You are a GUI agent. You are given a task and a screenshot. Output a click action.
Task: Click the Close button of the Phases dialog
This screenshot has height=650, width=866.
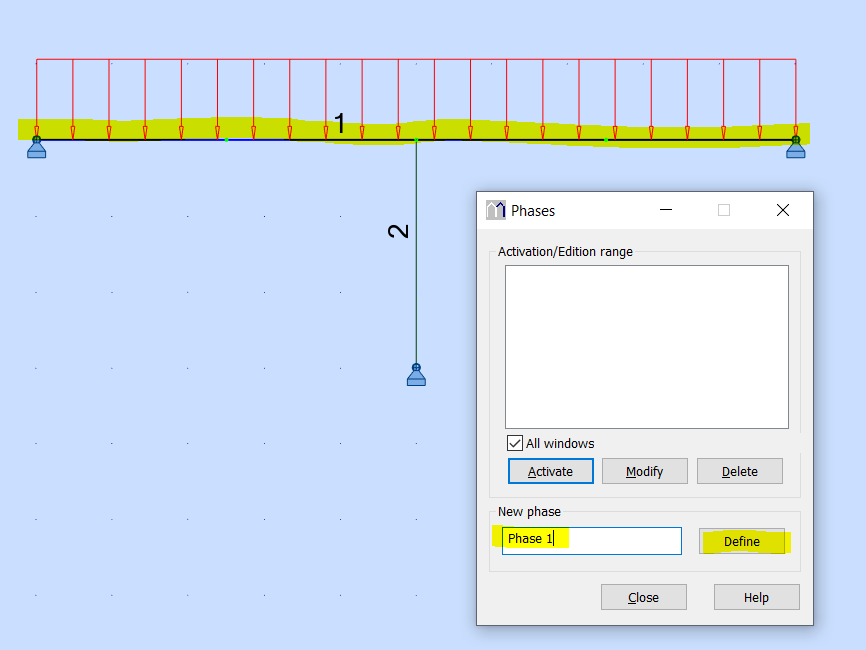click(643, 597)
